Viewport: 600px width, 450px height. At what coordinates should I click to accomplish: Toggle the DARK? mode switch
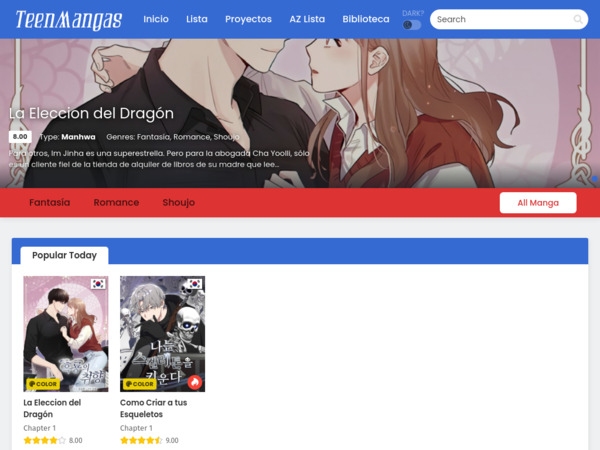coord(412,25)
